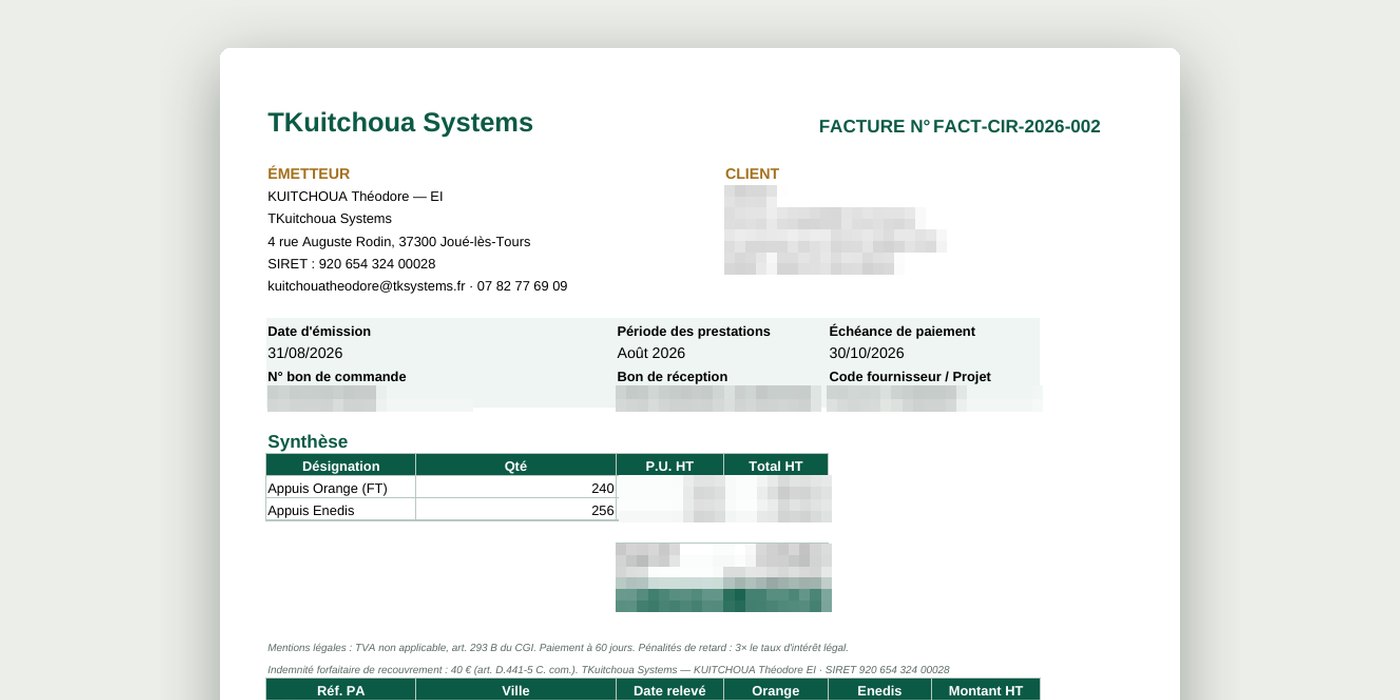Click the large "TKuitchoua Systems" company title
This screenshot has width=1400, height=700.
coord(400,122)
